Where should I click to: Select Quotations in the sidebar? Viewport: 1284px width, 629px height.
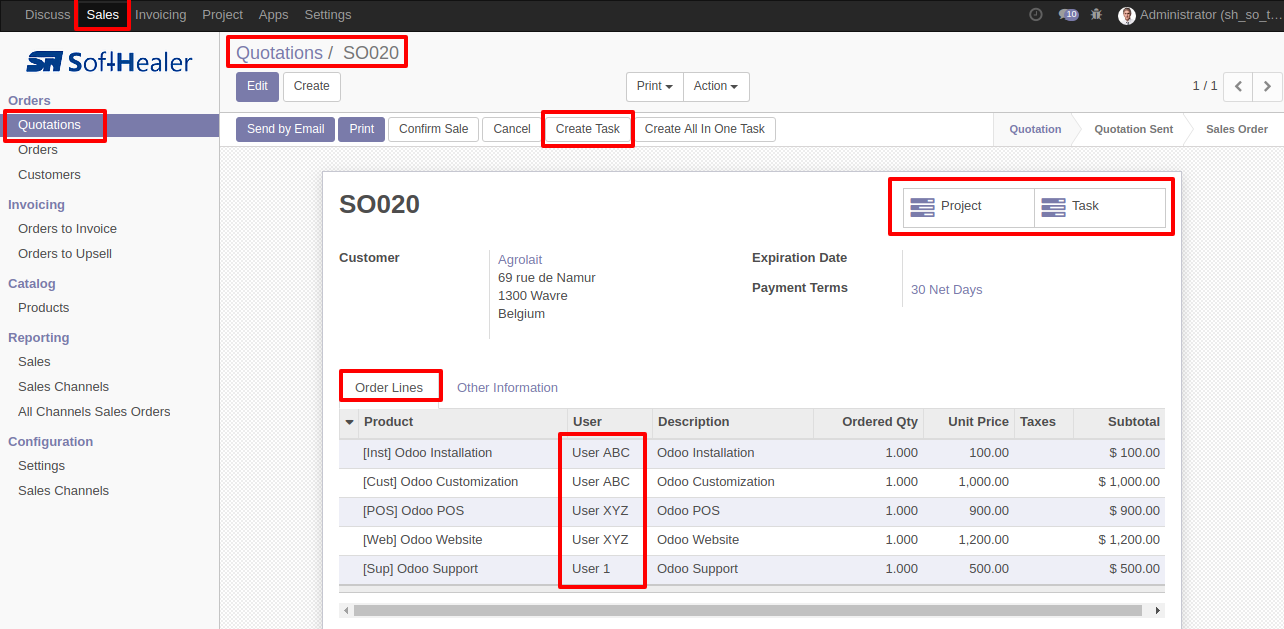pos(110,125)
